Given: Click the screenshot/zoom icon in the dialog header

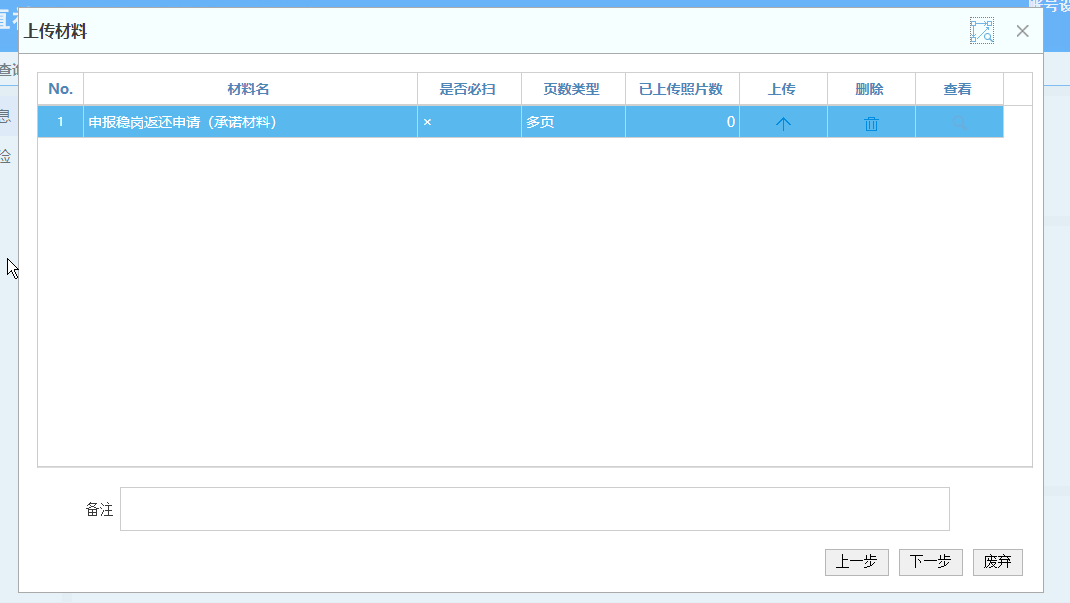Looking at the screenshot, I should click(x=981, y=31).
